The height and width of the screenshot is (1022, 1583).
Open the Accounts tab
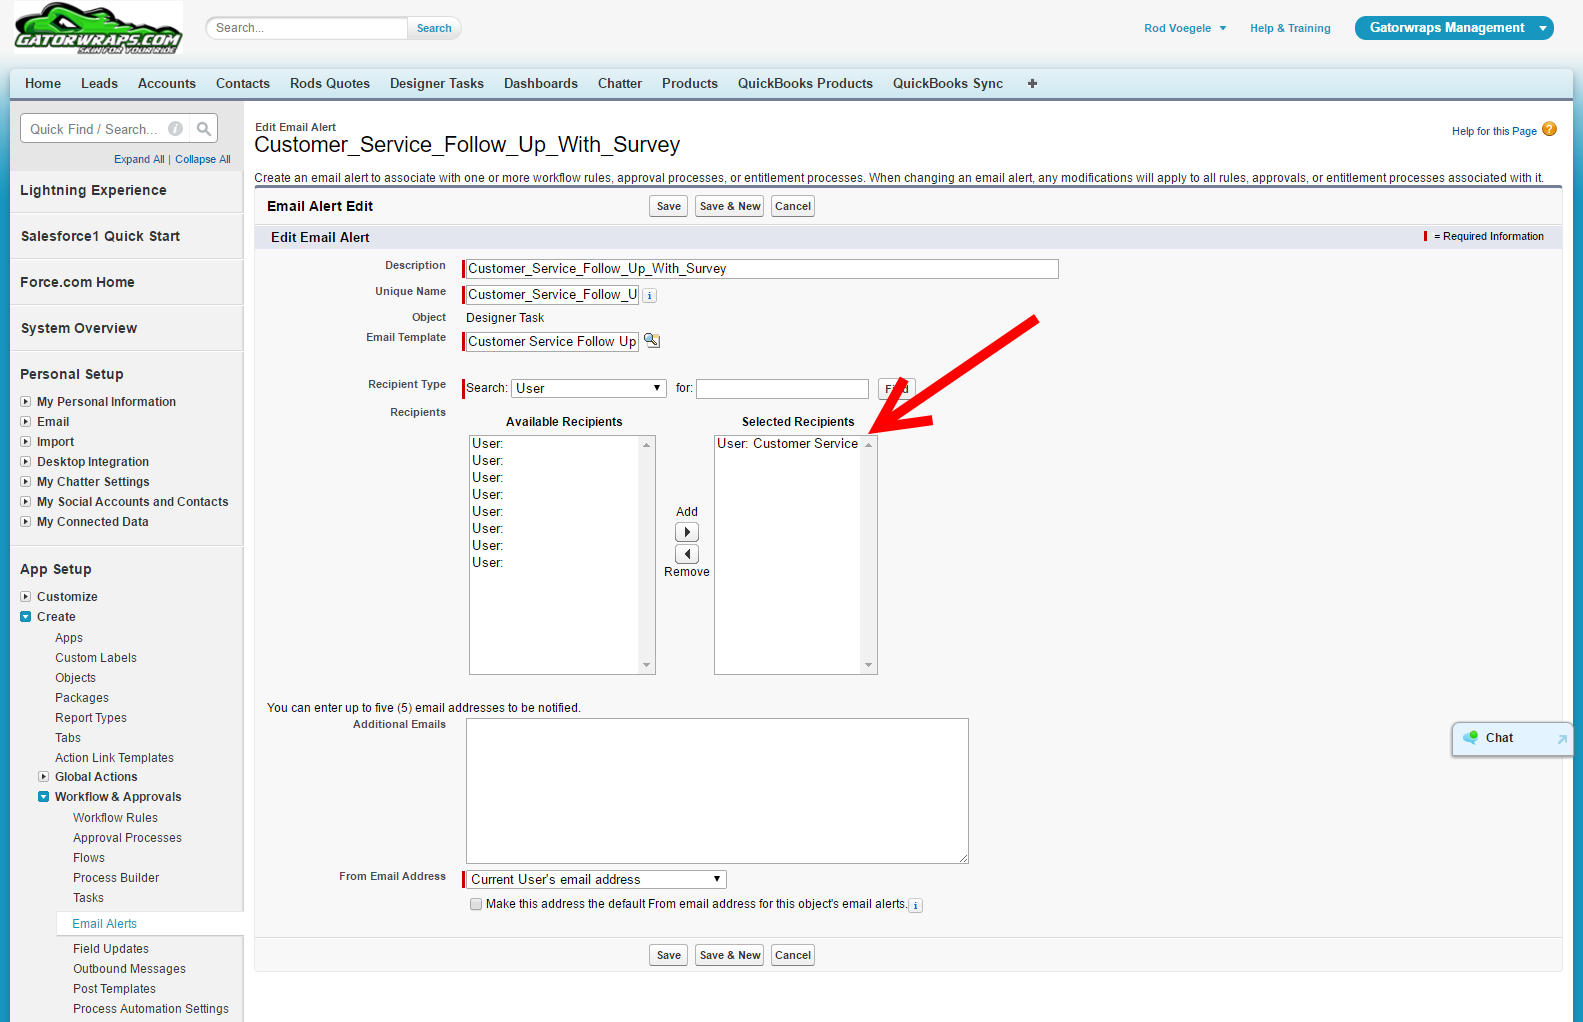(x=167, y=84)
